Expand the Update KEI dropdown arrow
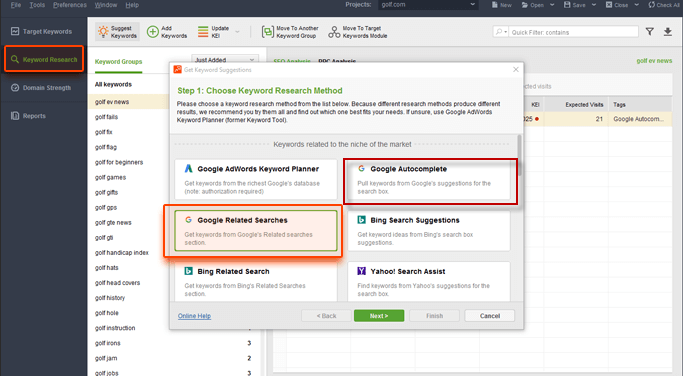The height and width of the screenshot is (376, 683). tap(237, 32)
